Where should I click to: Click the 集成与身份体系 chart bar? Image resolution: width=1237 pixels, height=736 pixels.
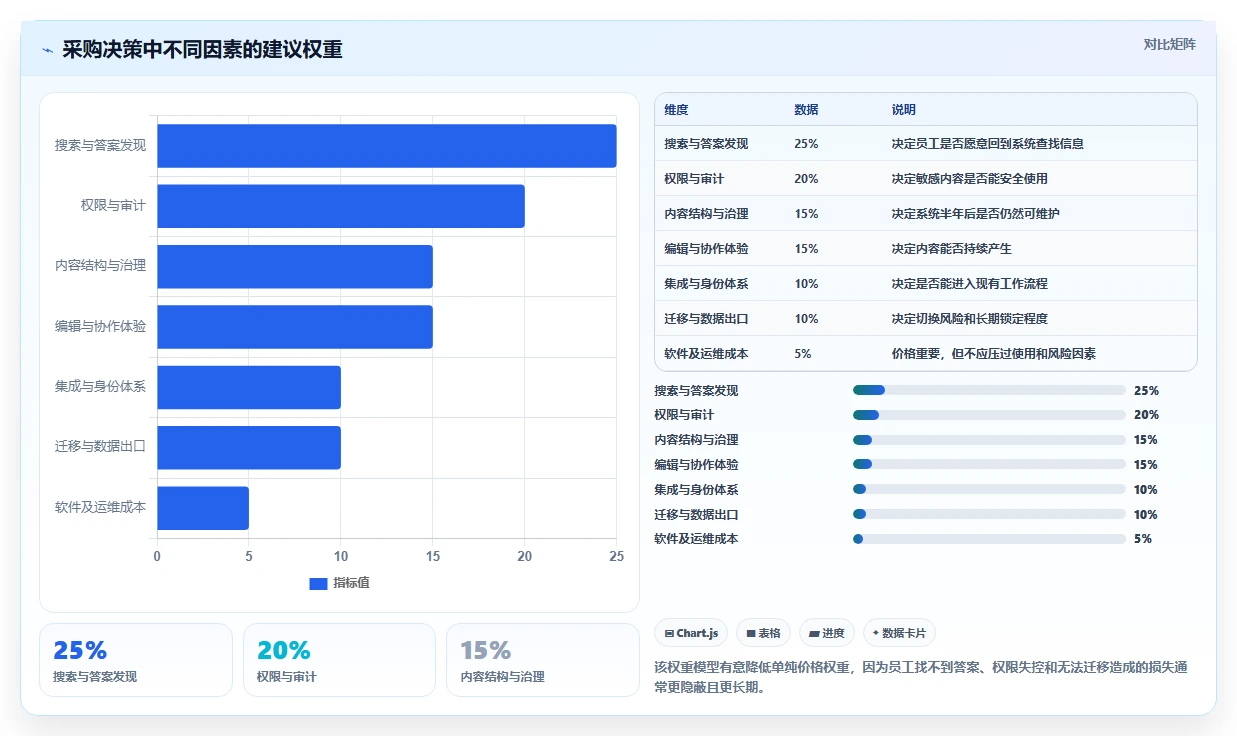249,387
